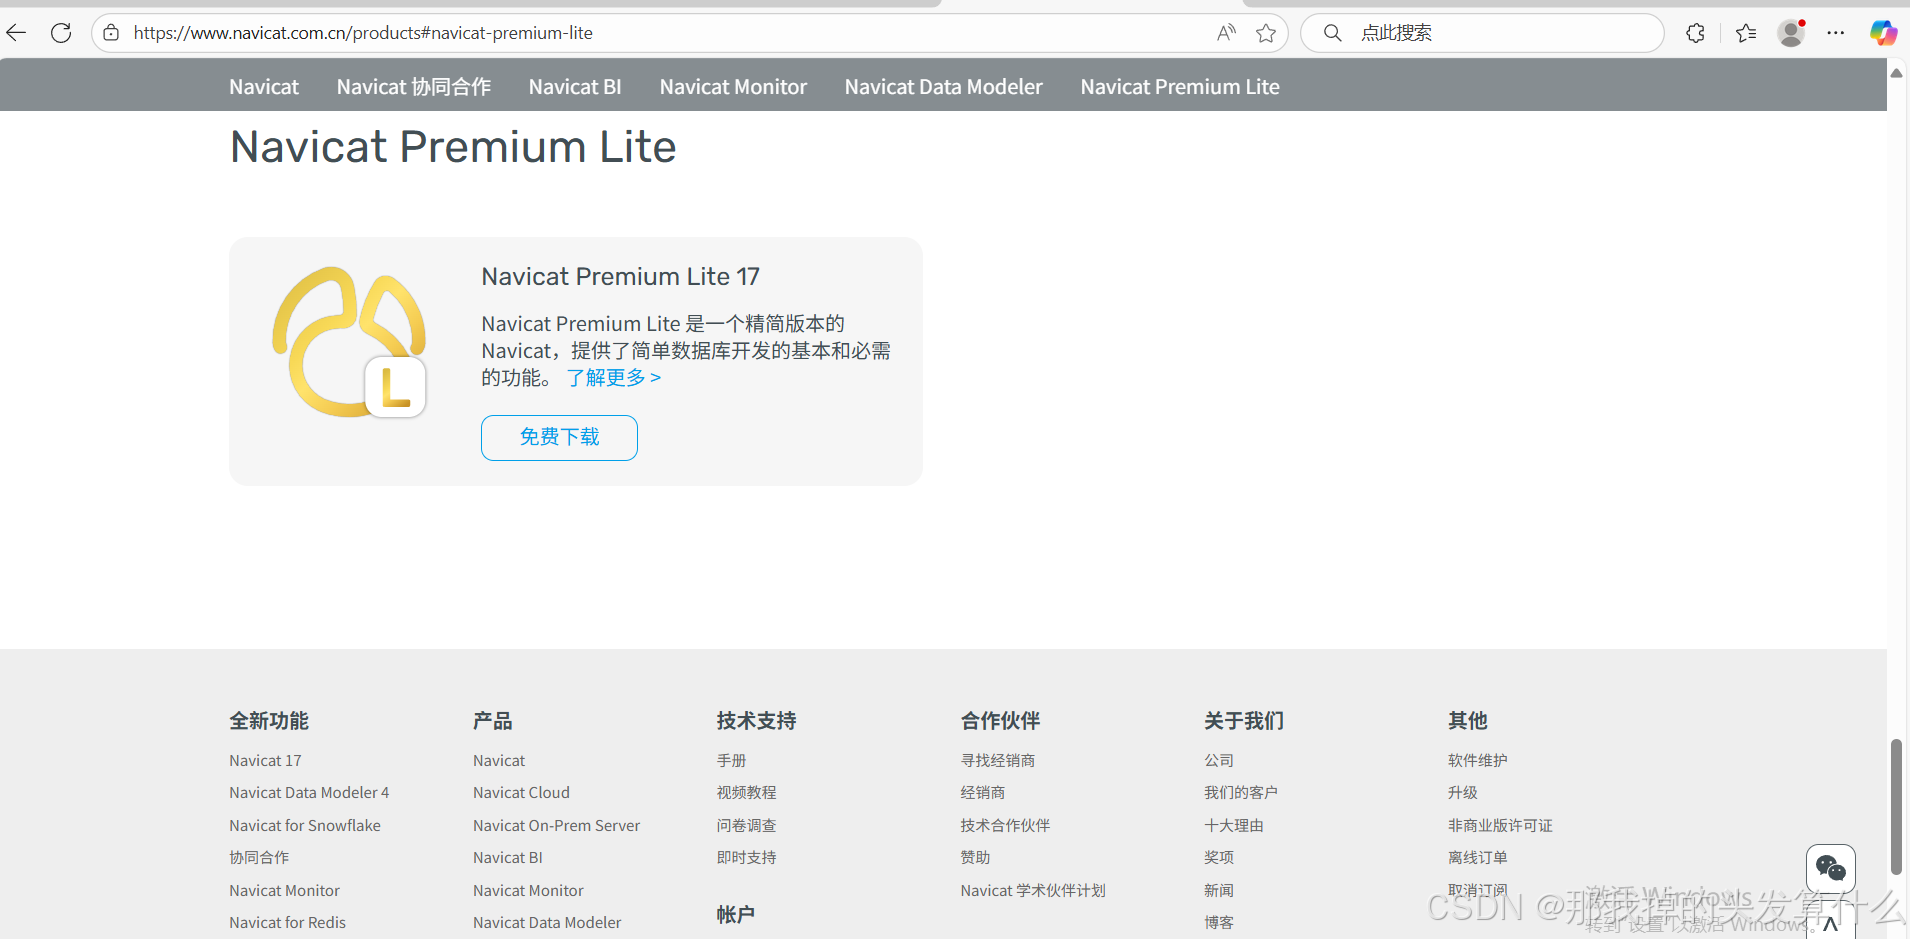
Task: Open Navicat Monitor nav tab
Action: 733,87
